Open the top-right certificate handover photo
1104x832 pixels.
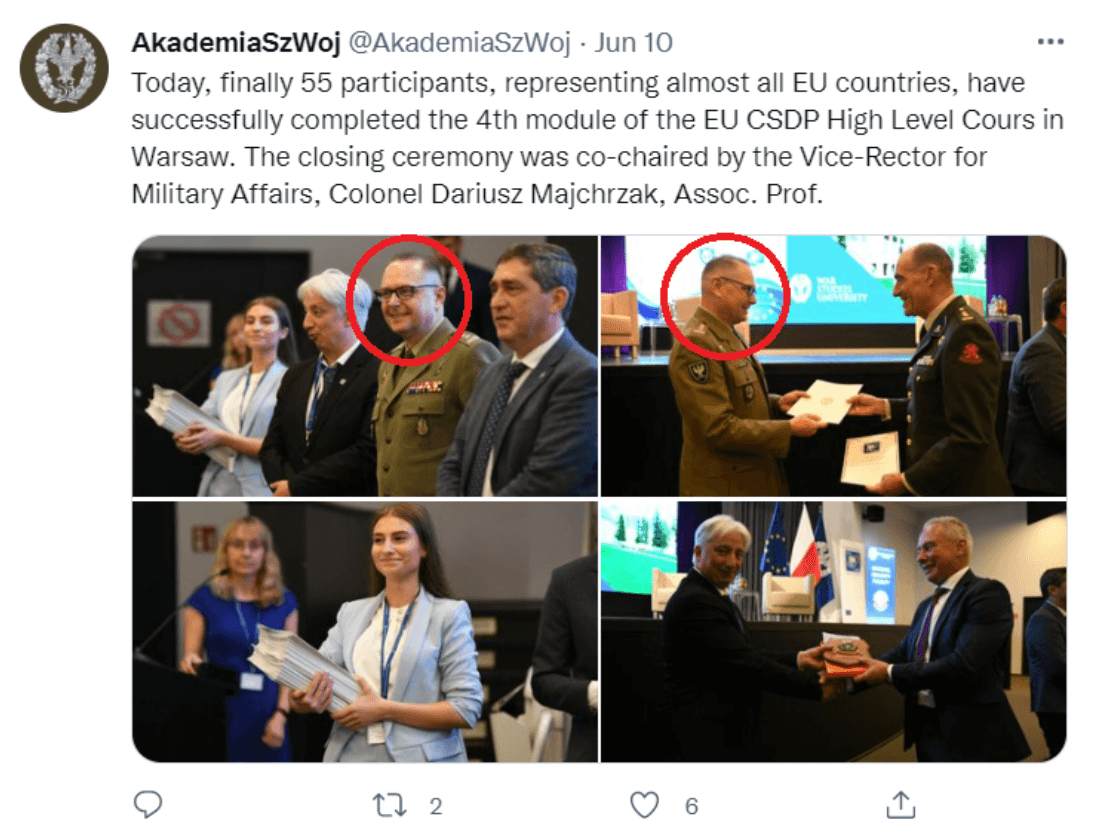point(834,366)
